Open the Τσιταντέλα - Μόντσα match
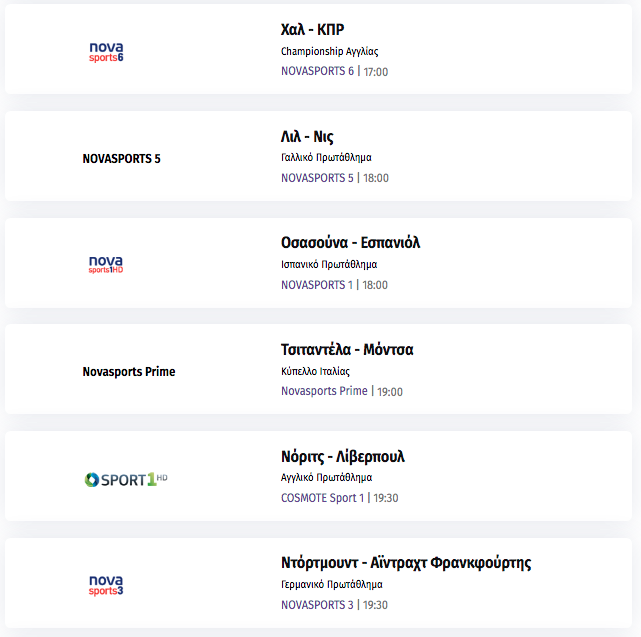Viewport: 641px width, 637px height. (347, 350)
